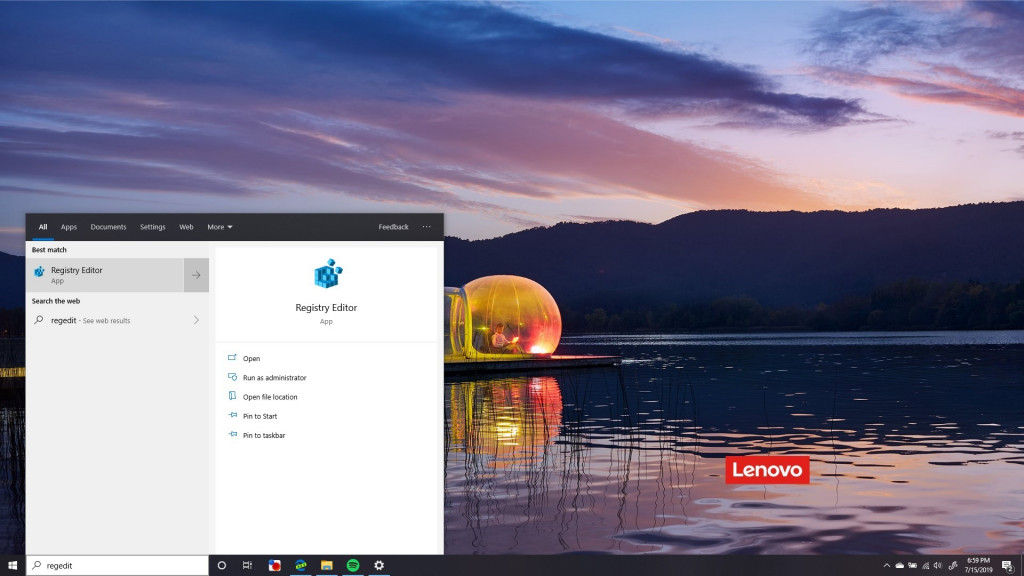
Task: Open Task View from the taskbar
Action: click(246, 565)
